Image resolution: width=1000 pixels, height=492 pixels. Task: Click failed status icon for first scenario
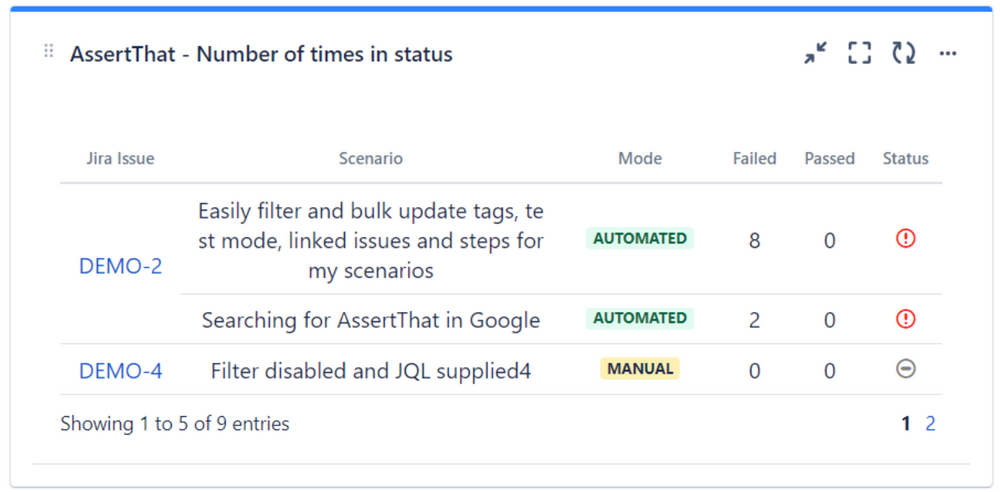click(905, 239)
